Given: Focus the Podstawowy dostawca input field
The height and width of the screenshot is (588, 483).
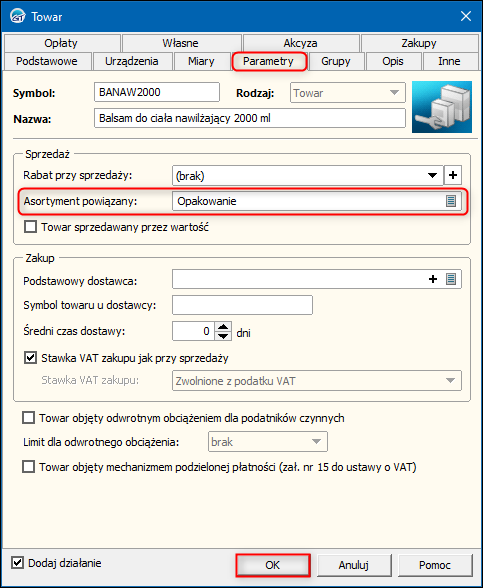Looking at the screenshot, I should (317, 279).
